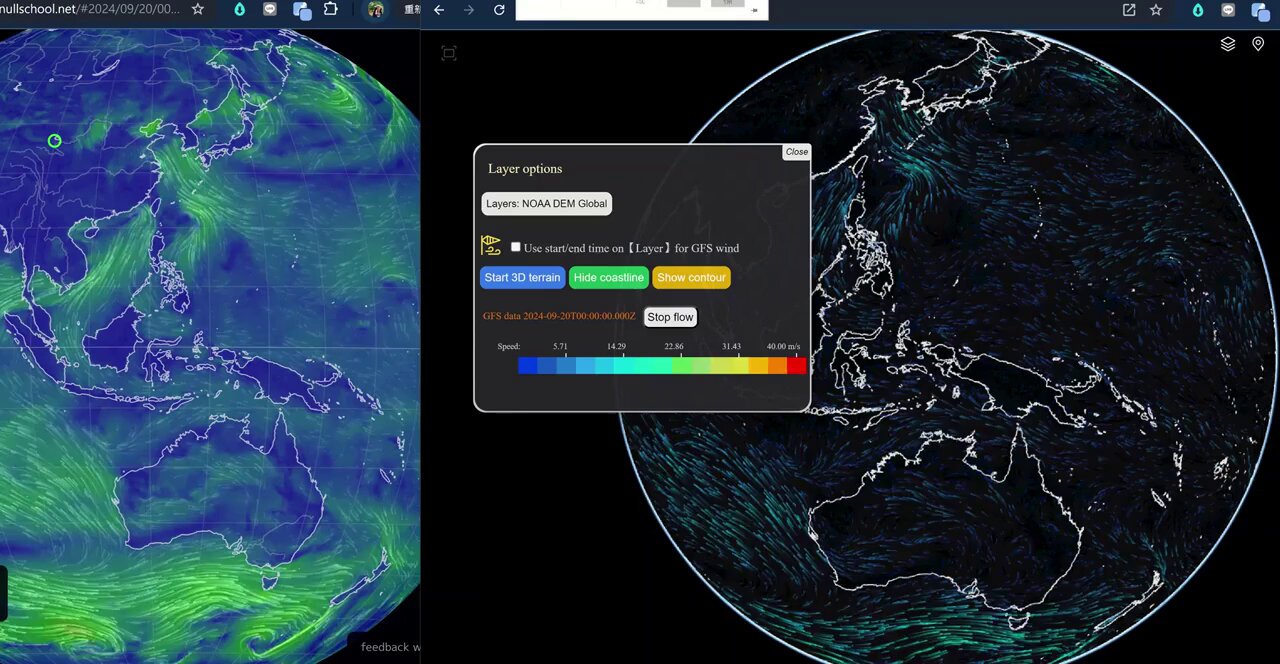Click the GFS data 2024-09-20 timestamp text

click(559, 316)
